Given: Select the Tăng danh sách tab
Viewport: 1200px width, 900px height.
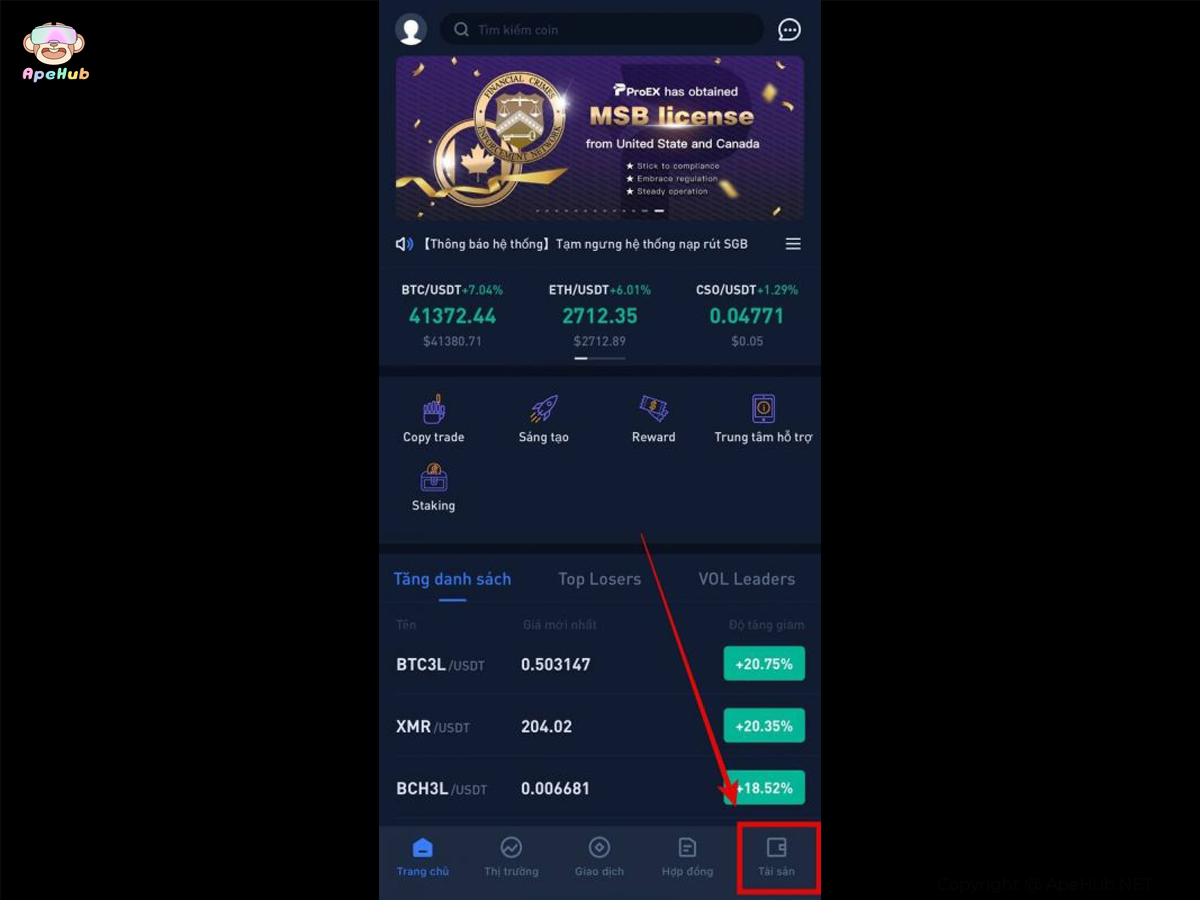Looking at the screenshot, I should tap(452, 579).
